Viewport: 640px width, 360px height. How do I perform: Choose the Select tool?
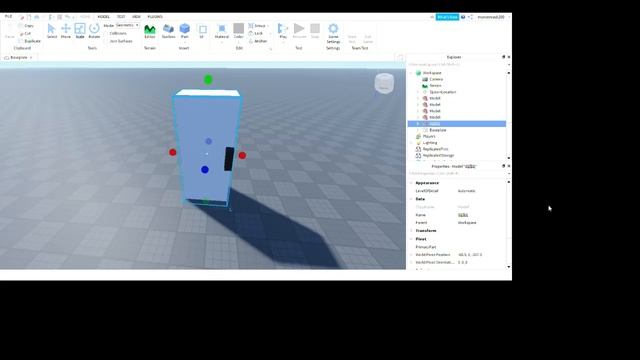click(51, 31)
